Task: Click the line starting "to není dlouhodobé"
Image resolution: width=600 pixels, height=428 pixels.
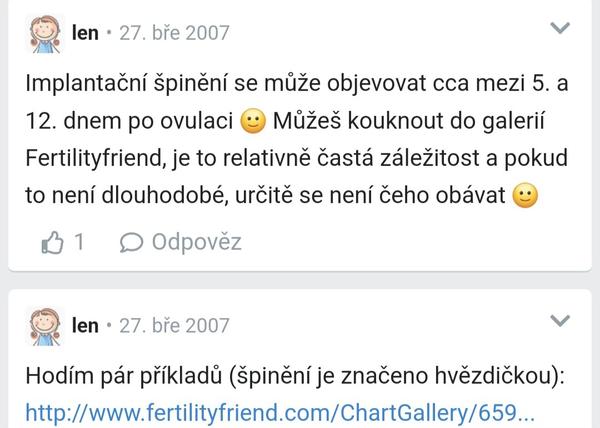Action: [x=265, y=197]
